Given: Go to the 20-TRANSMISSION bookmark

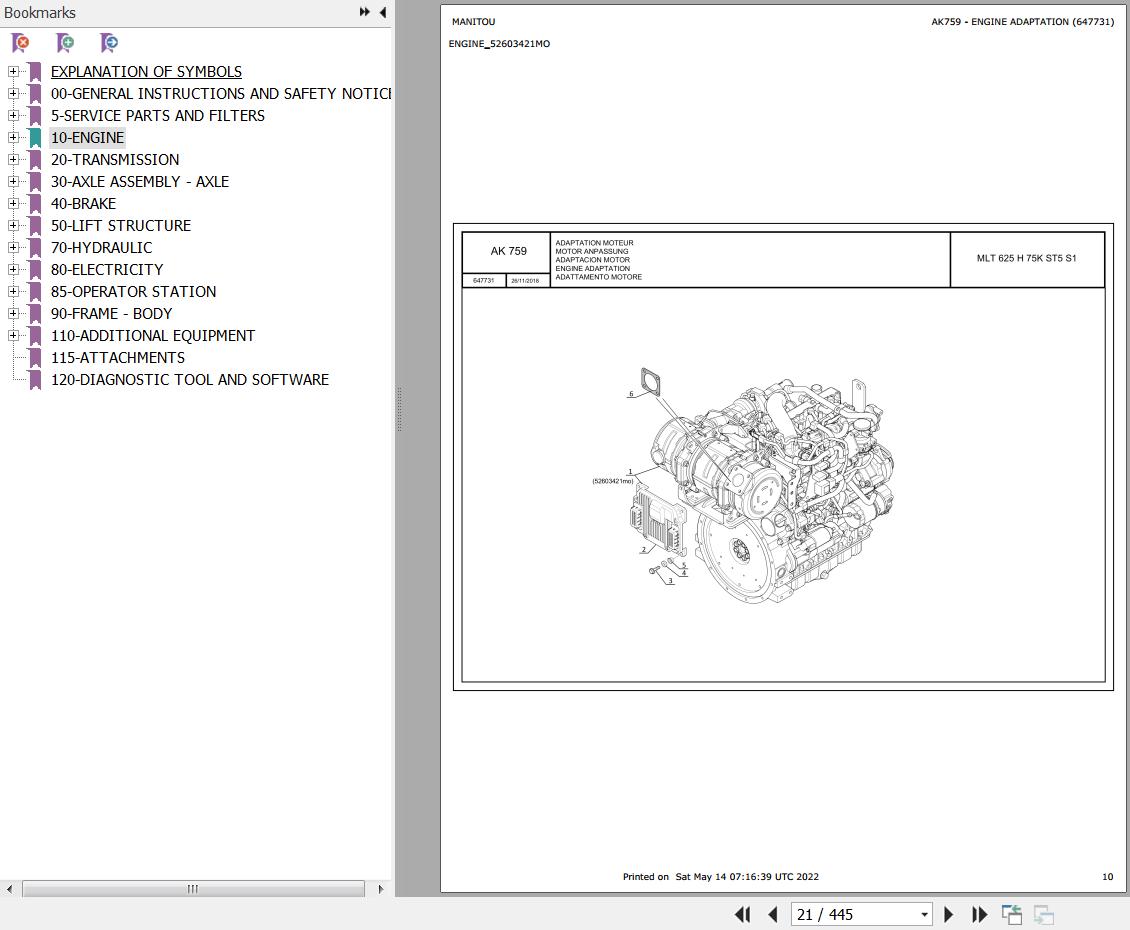Looking at the screenshot, I should [x=115, y=159].
